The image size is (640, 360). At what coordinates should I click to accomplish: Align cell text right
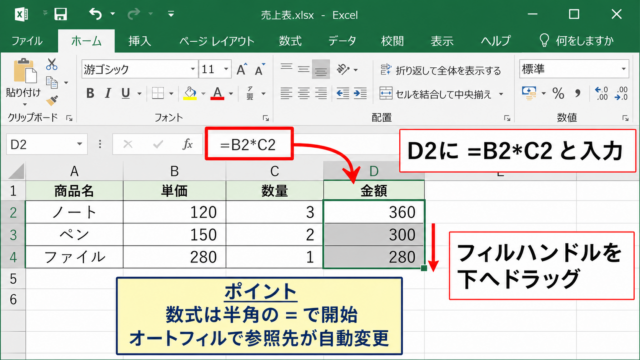pos(321,93)
